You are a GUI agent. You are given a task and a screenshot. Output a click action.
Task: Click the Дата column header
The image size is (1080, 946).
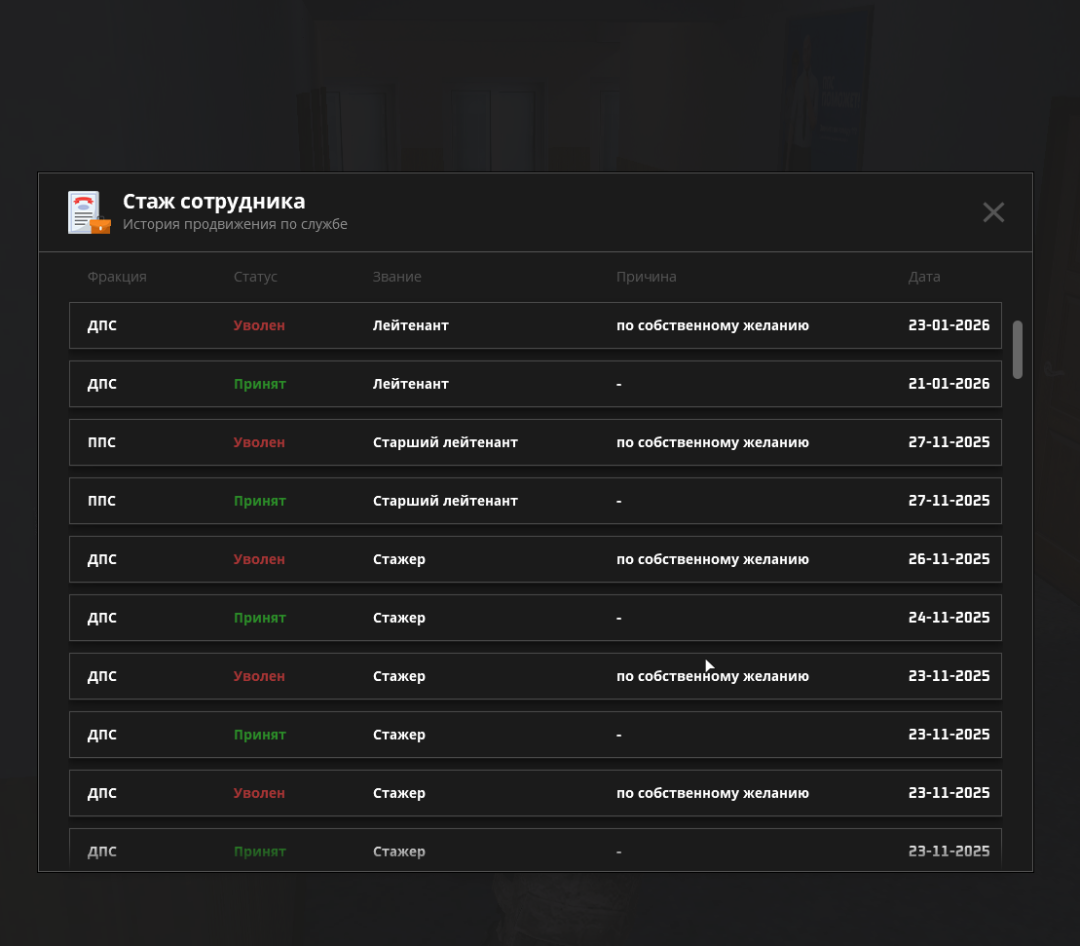click(924, 277)
